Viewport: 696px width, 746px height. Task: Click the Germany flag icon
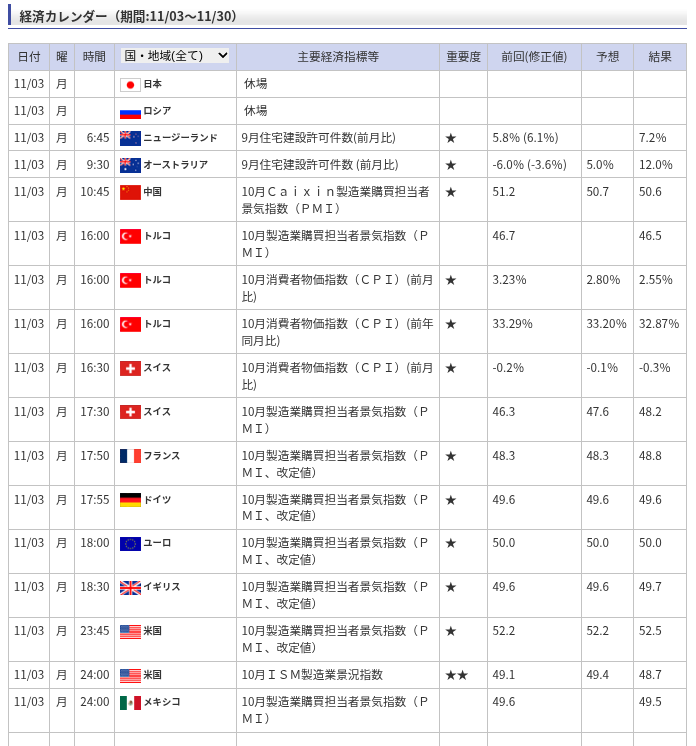click(130, 500)
